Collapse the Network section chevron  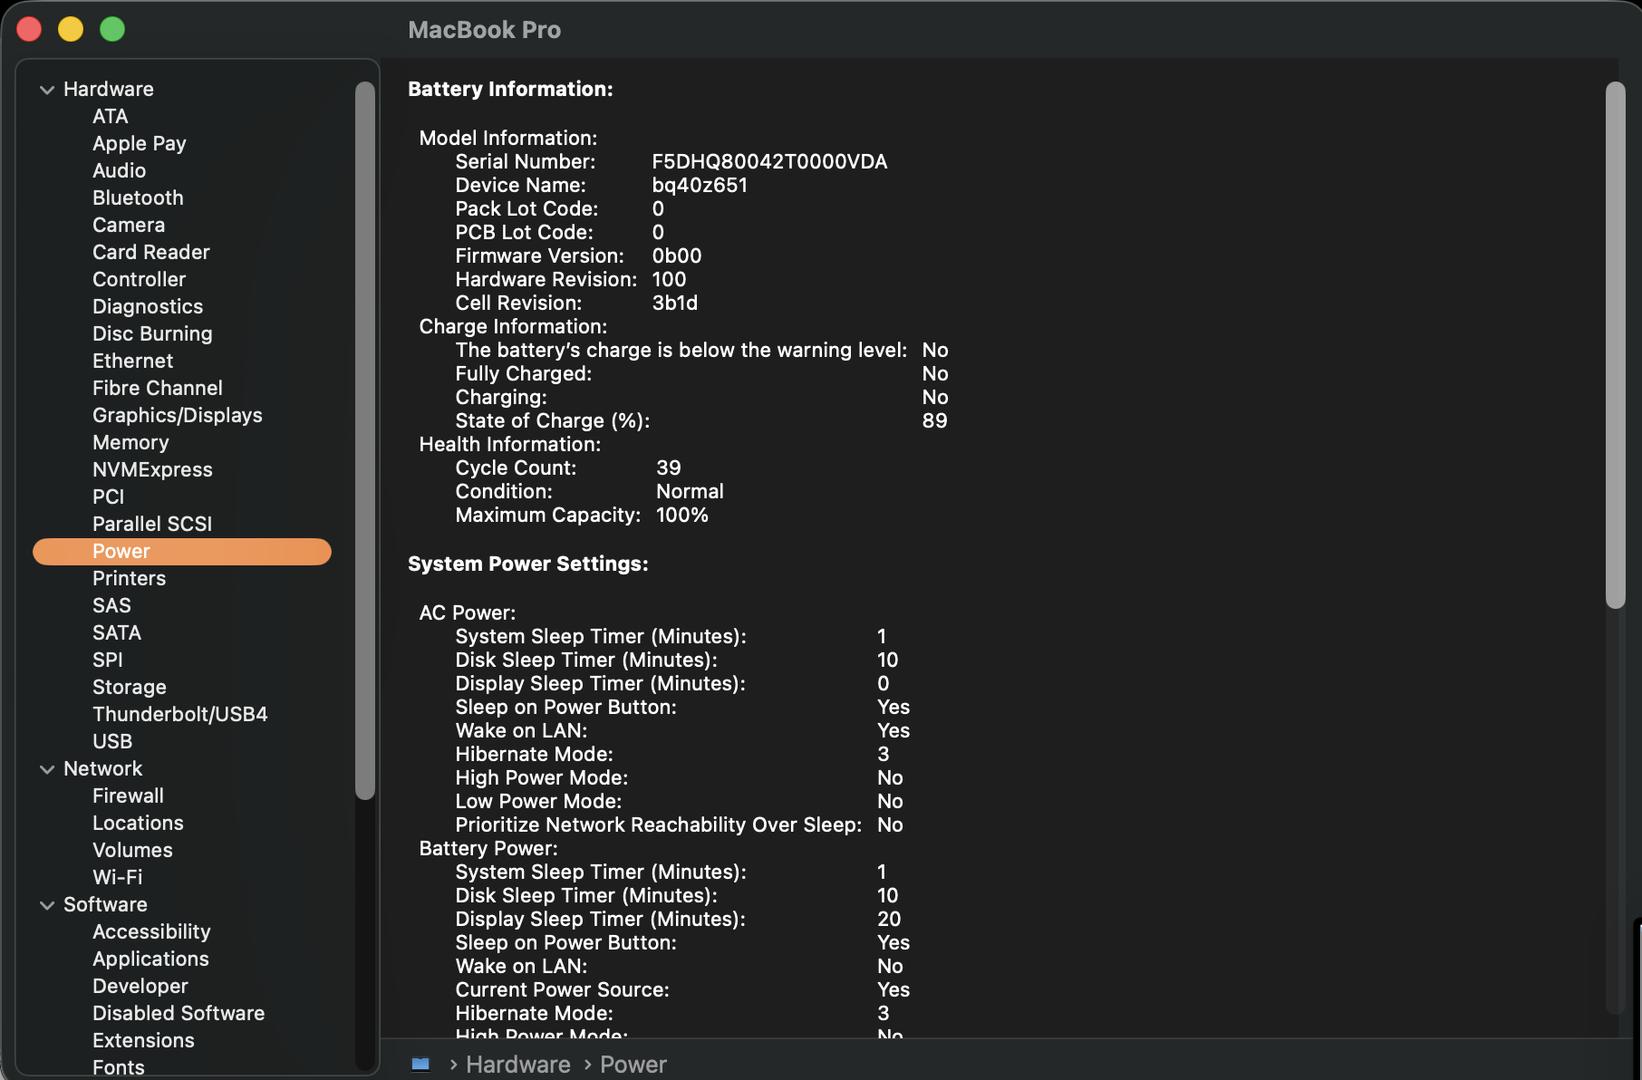click(47, 769)
